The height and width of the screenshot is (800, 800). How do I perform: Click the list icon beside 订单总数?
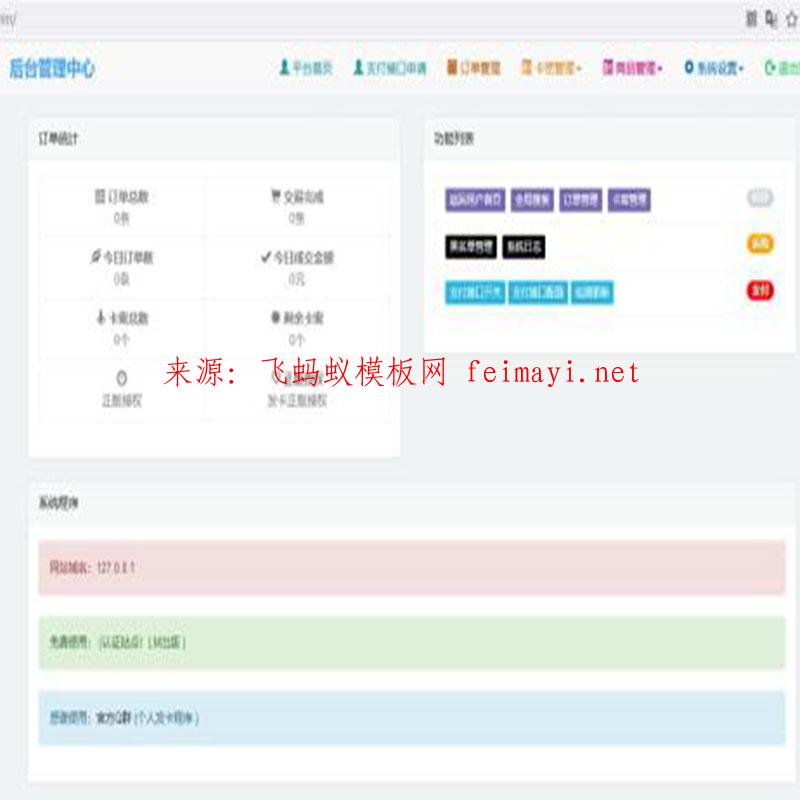click(98, 198)
